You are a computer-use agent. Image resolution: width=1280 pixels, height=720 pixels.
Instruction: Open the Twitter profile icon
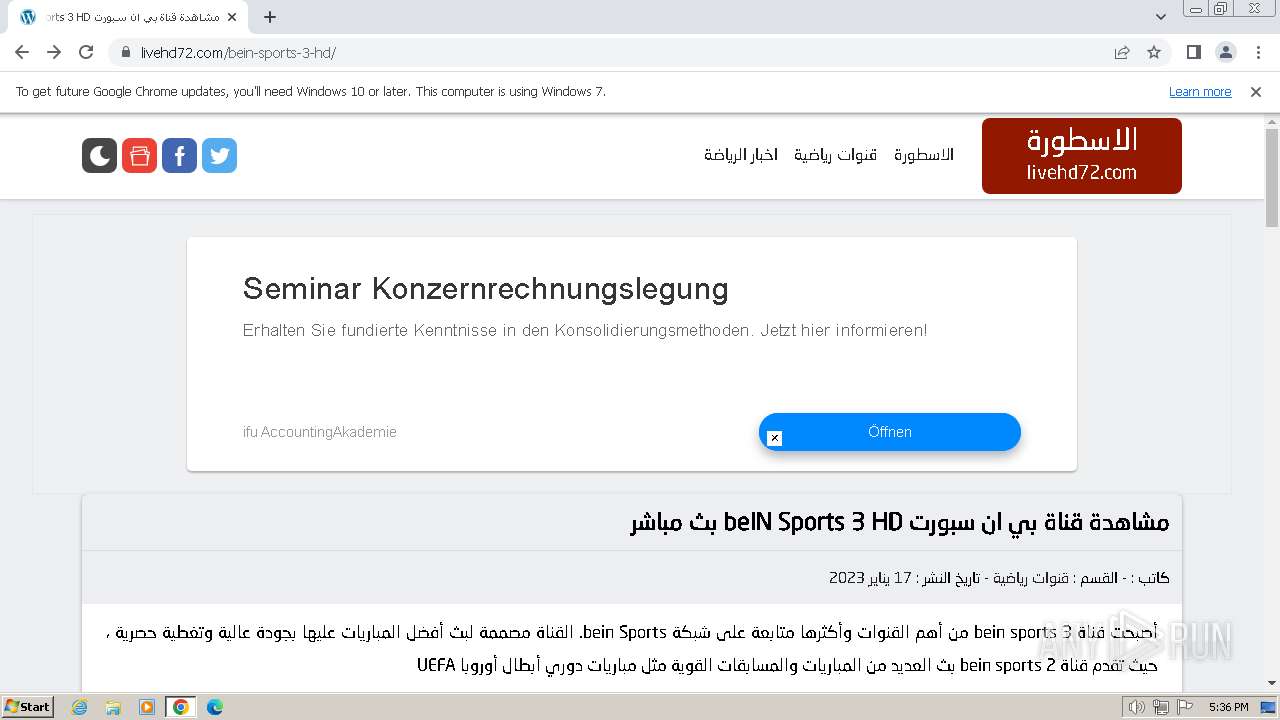coord(219,156)
